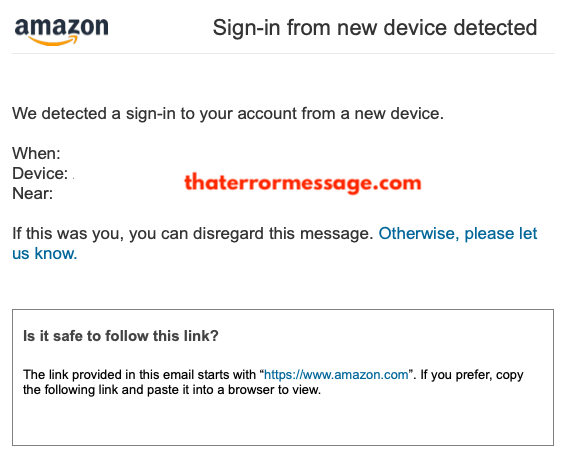Click 'If this was you' disregard message text
The image size is (565, 461).
point(192,234)
